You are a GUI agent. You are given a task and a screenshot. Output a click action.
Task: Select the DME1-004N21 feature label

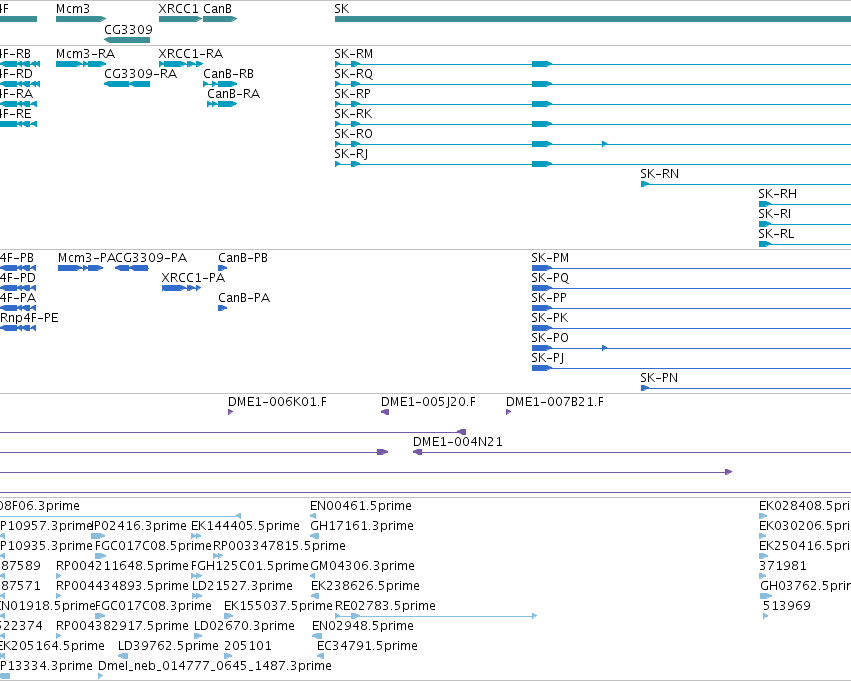(458, 442)
